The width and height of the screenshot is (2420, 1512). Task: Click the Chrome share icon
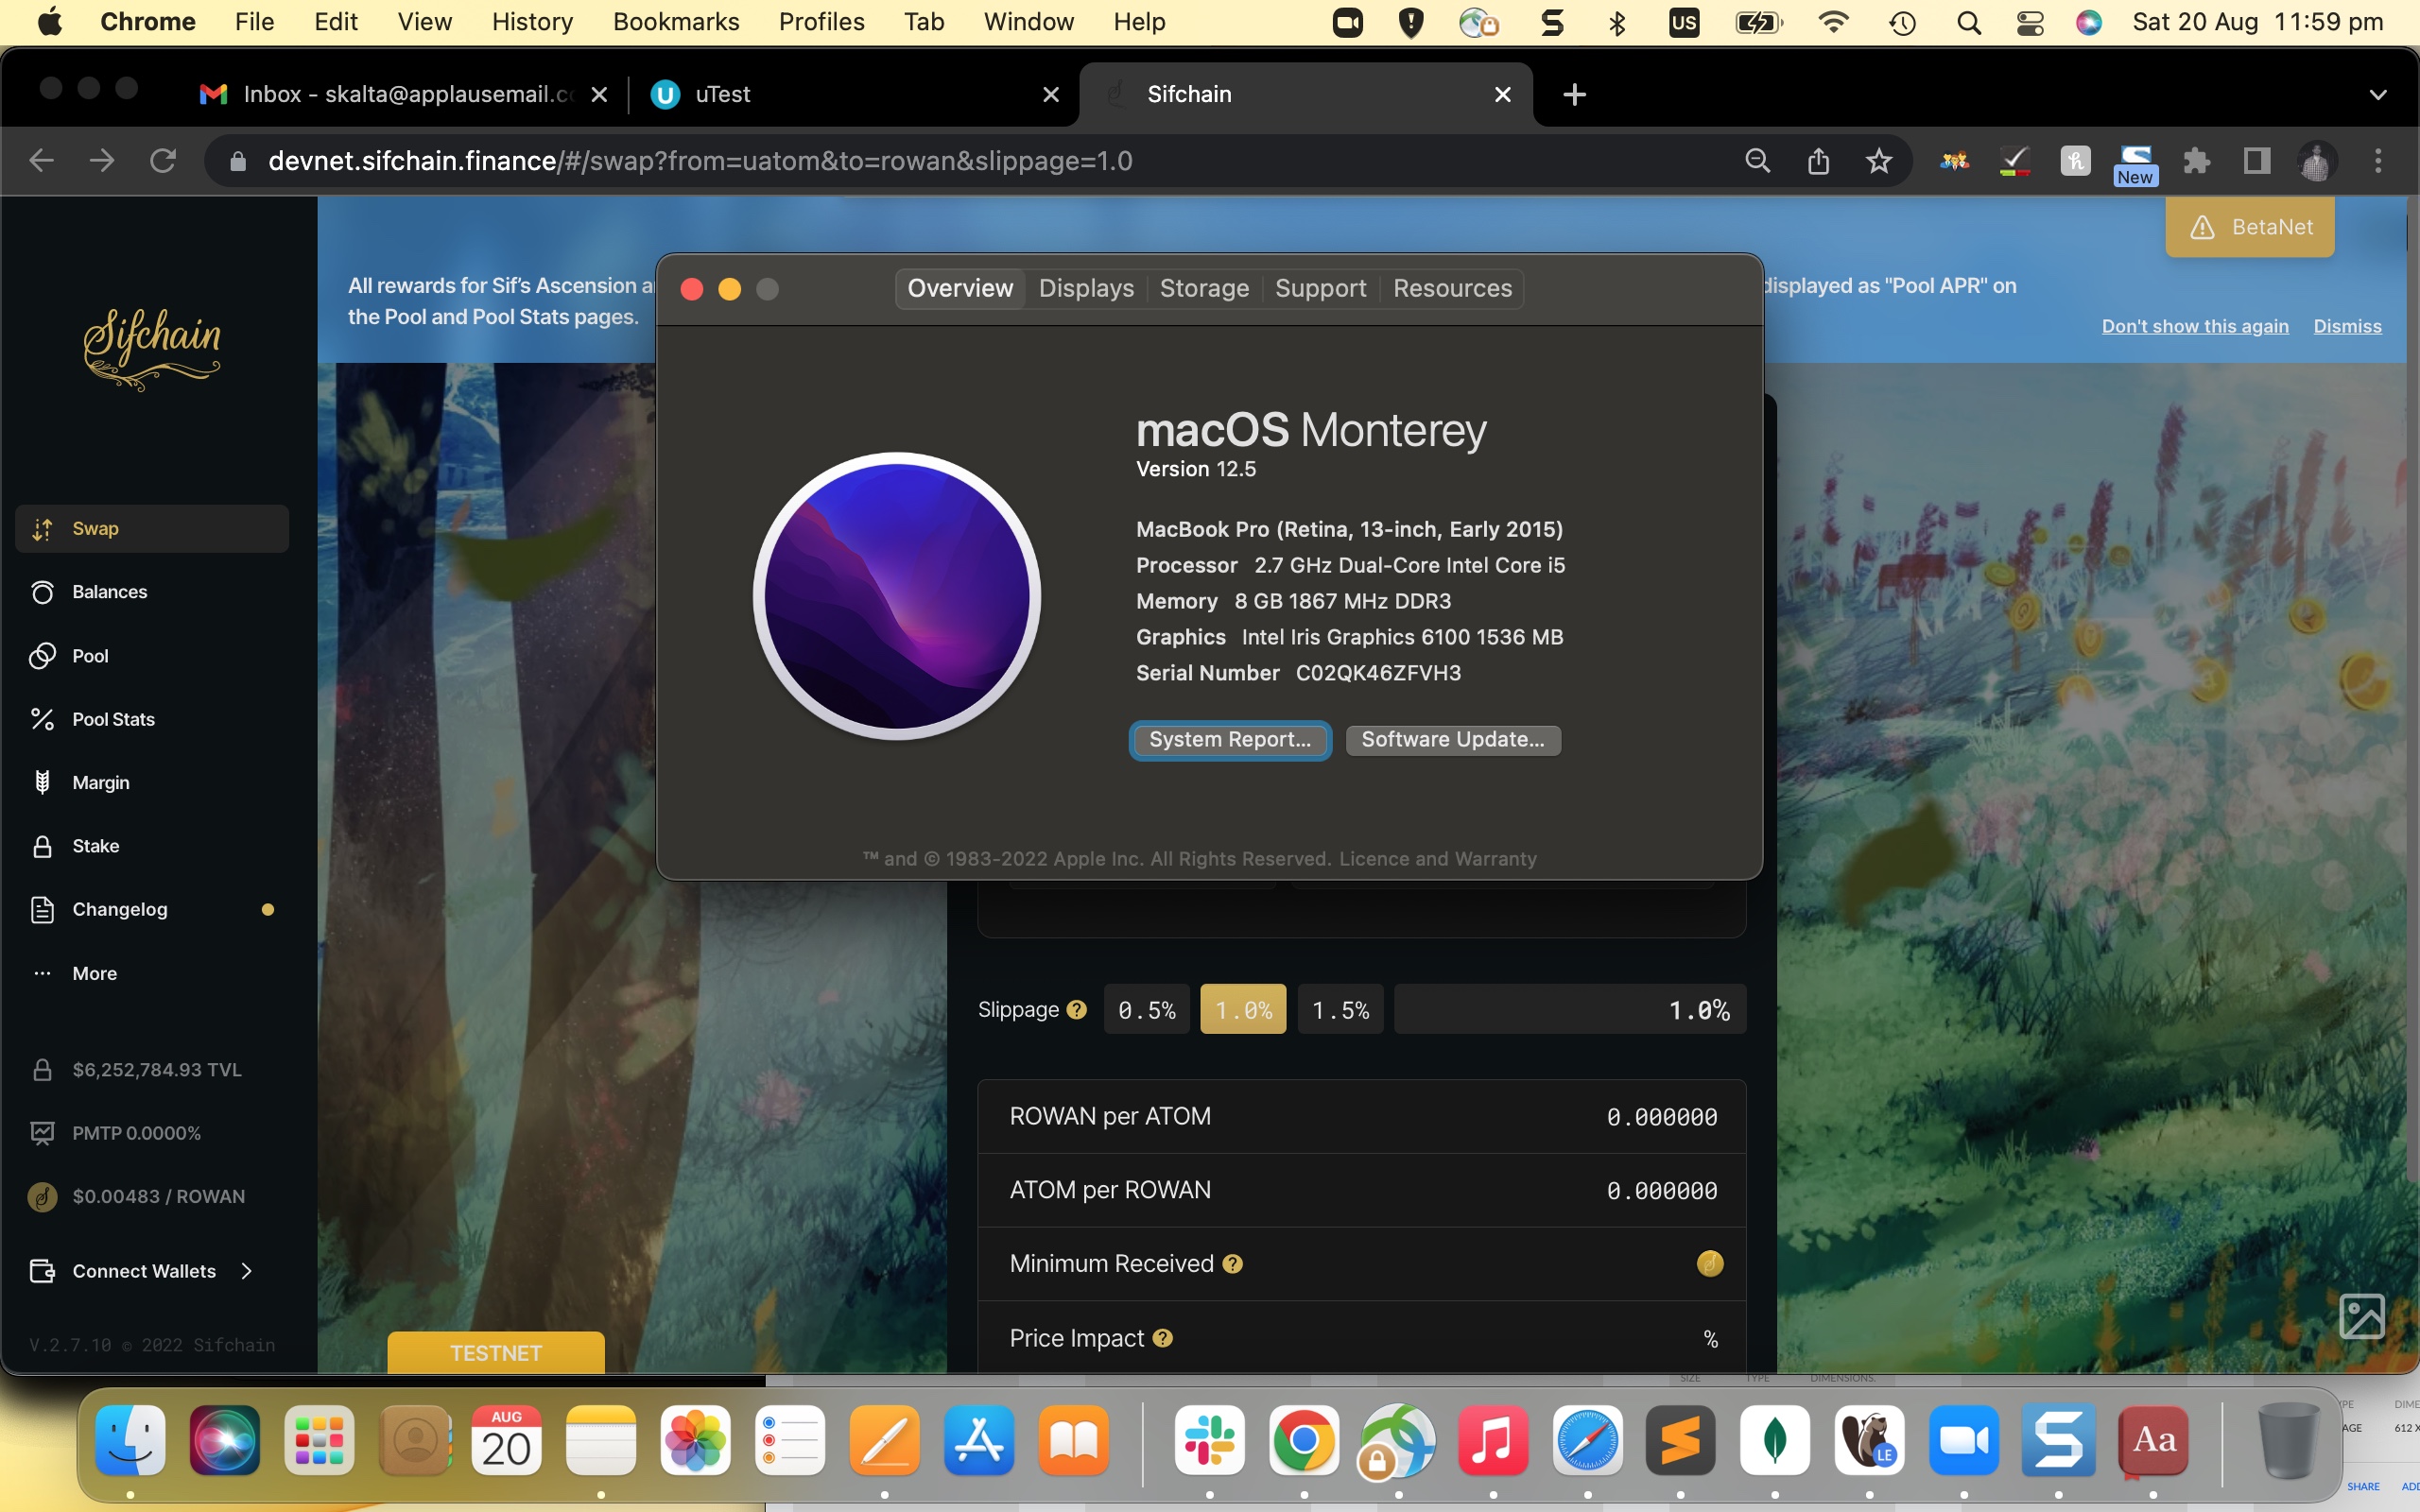tap(1819, 161)
